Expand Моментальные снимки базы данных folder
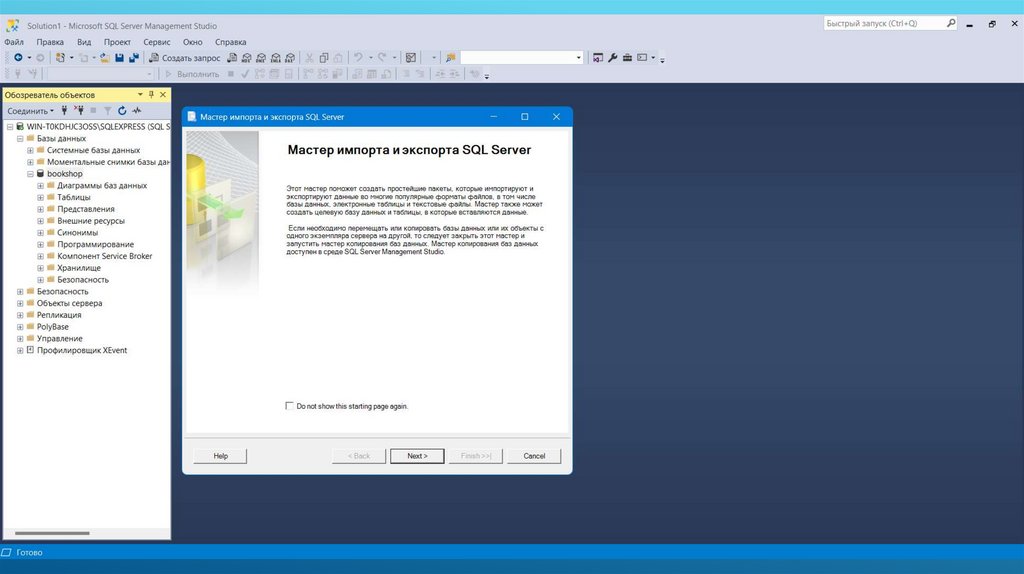 pyautogui.click(x=30, y=162)
